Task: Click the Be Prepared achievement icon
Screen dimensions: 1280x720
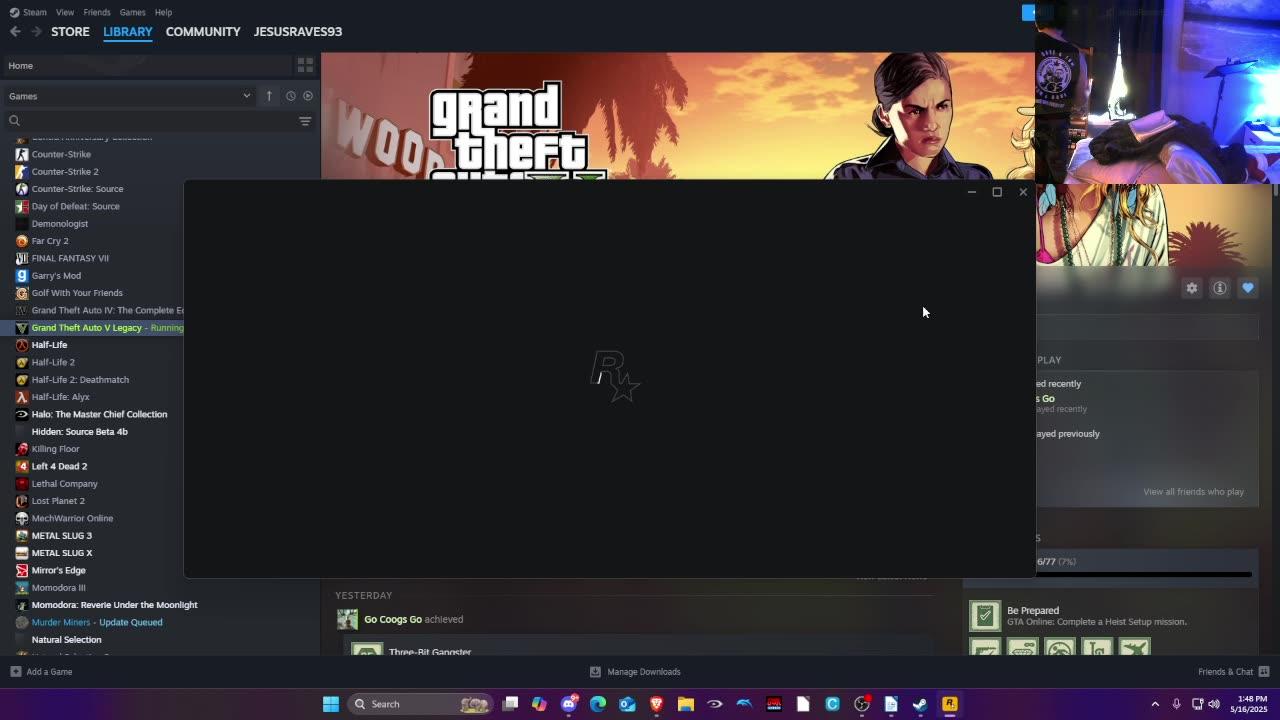Action: tap(985, 616)
